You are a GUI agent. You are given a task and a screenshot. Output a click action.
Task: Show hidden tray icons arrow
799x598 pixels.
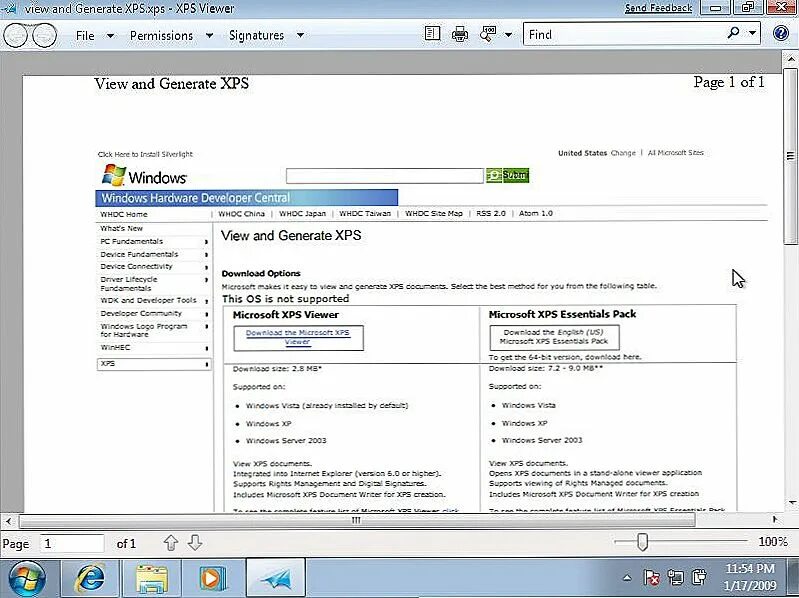[627, 578]
